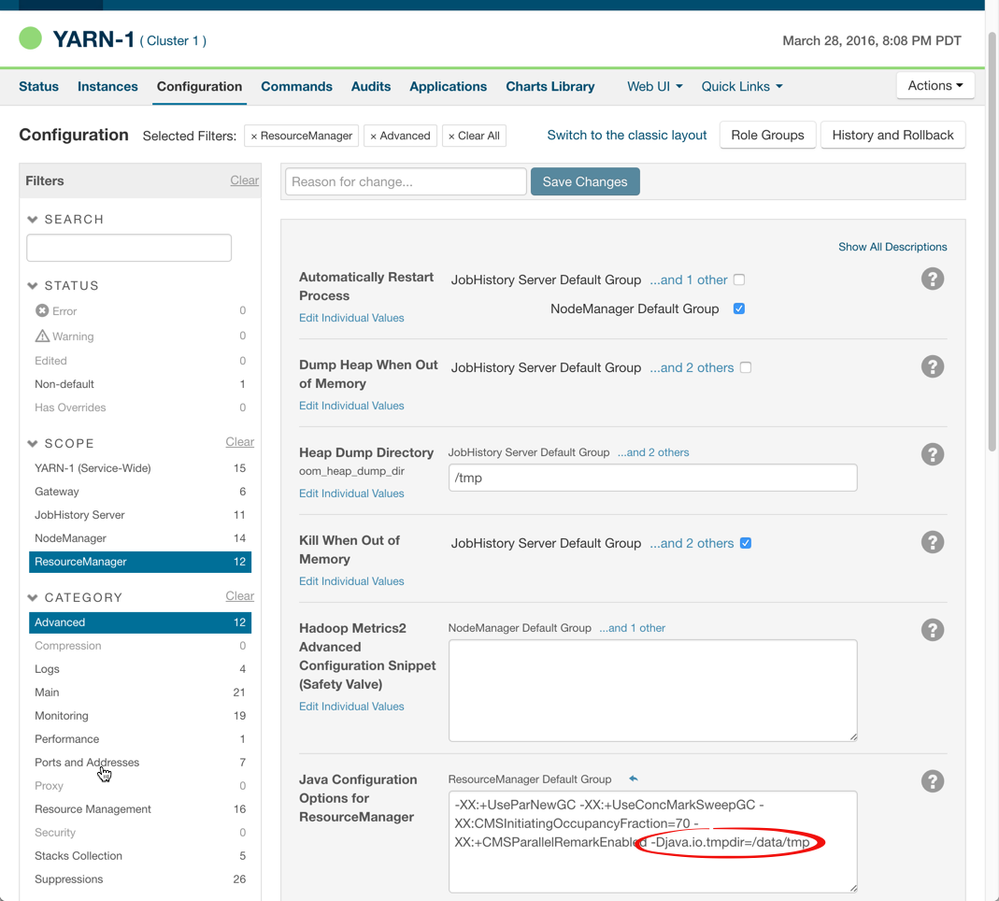Open the Quick Links dropdown
The image size is (999, 901).
742,86
